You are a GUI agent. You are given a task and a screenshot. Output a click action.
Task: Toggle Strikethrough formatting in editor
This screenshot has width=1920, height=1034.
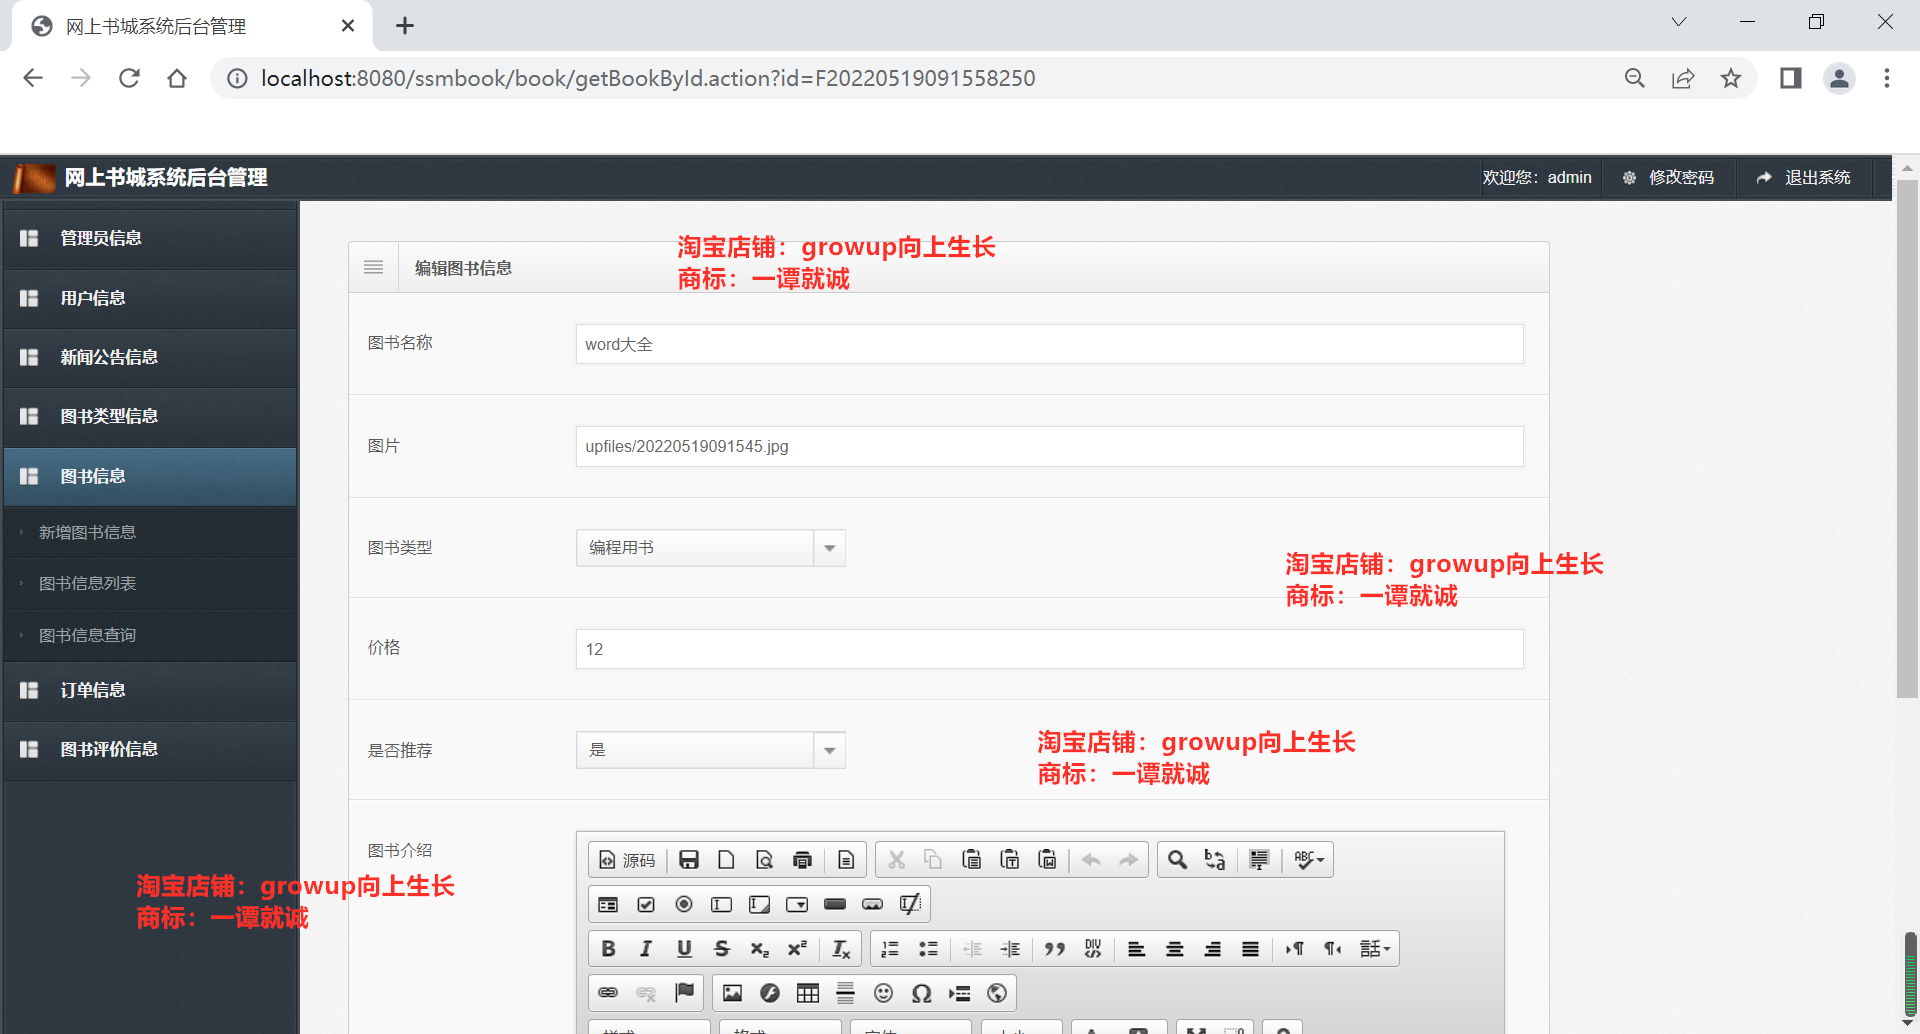pyautogui.click(x=722, y=949)
